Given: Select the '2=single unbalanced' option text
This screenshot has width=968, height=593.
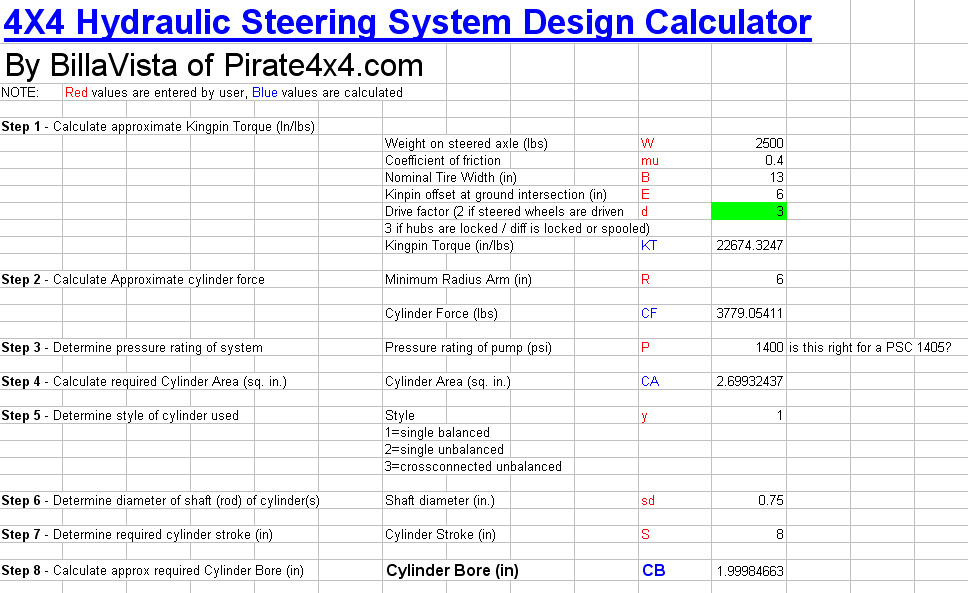Looking at the screenshot, I should coord(444,449).
